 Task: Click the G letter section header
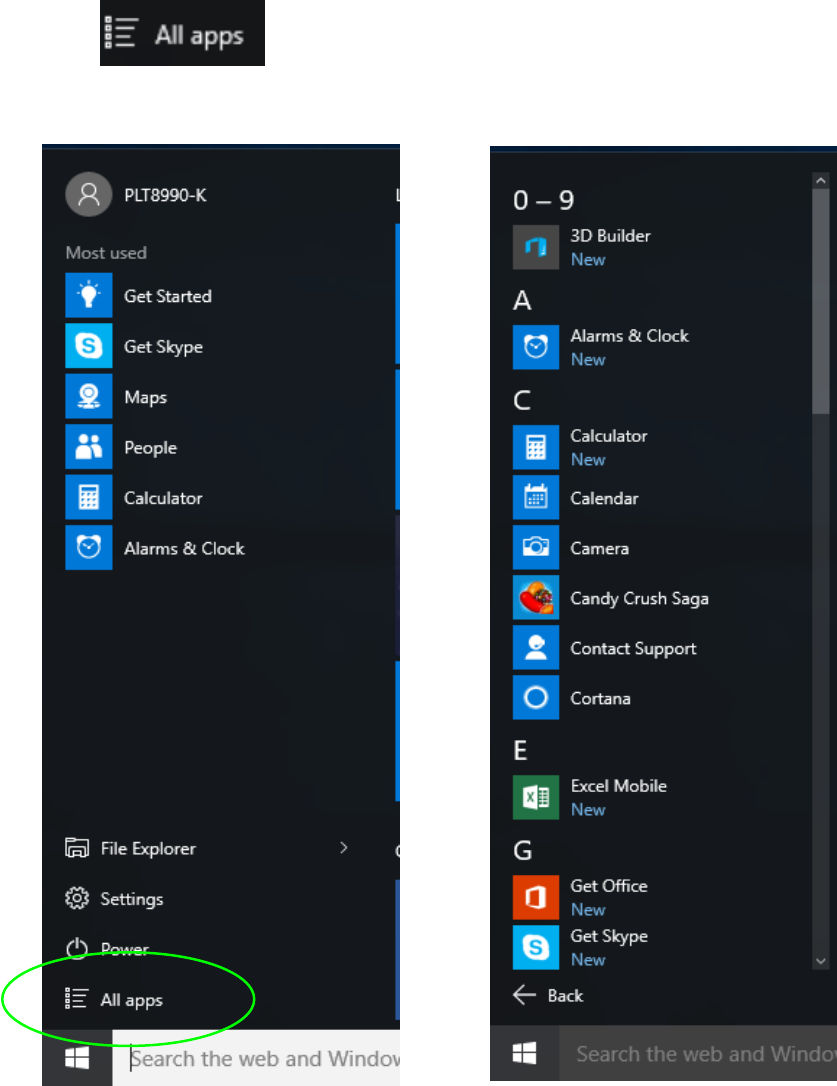523,851
